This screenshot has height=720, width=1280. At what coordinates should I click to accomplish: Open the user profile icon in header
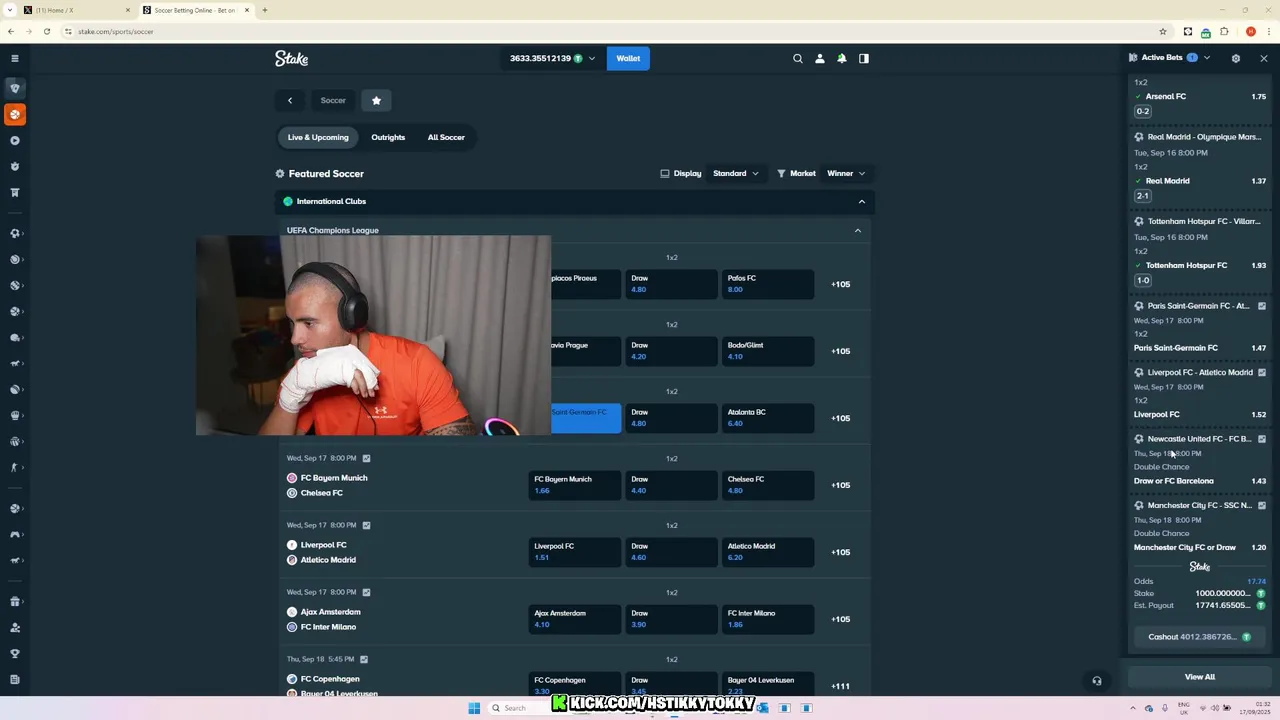pos(820,58)
